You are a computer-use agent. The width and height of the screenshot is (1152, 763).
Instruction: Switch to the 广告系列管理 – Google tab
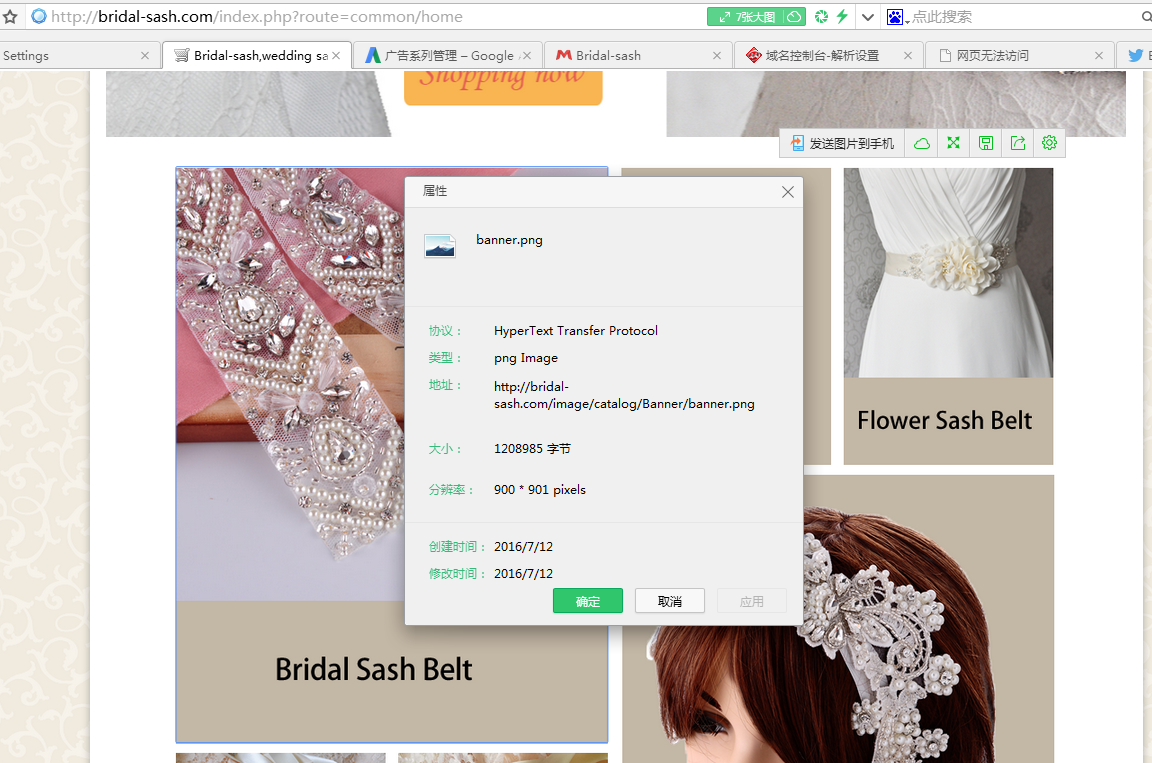pyautogui.click(x=447, y=56)
